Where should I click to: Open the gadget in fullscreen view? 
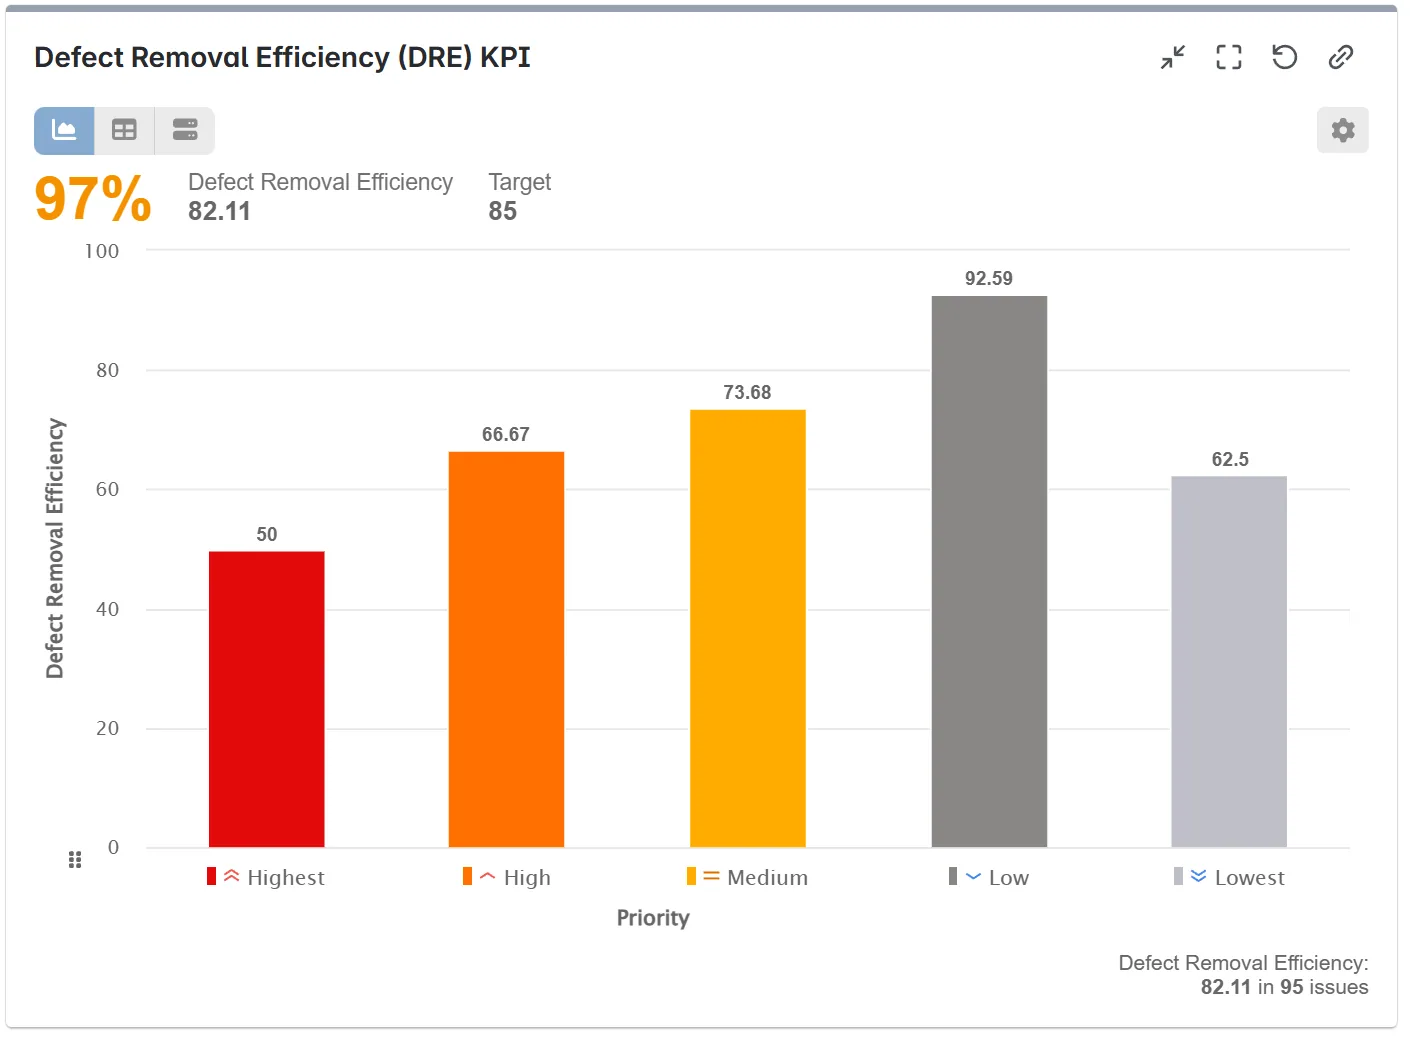coord(1229,57)
